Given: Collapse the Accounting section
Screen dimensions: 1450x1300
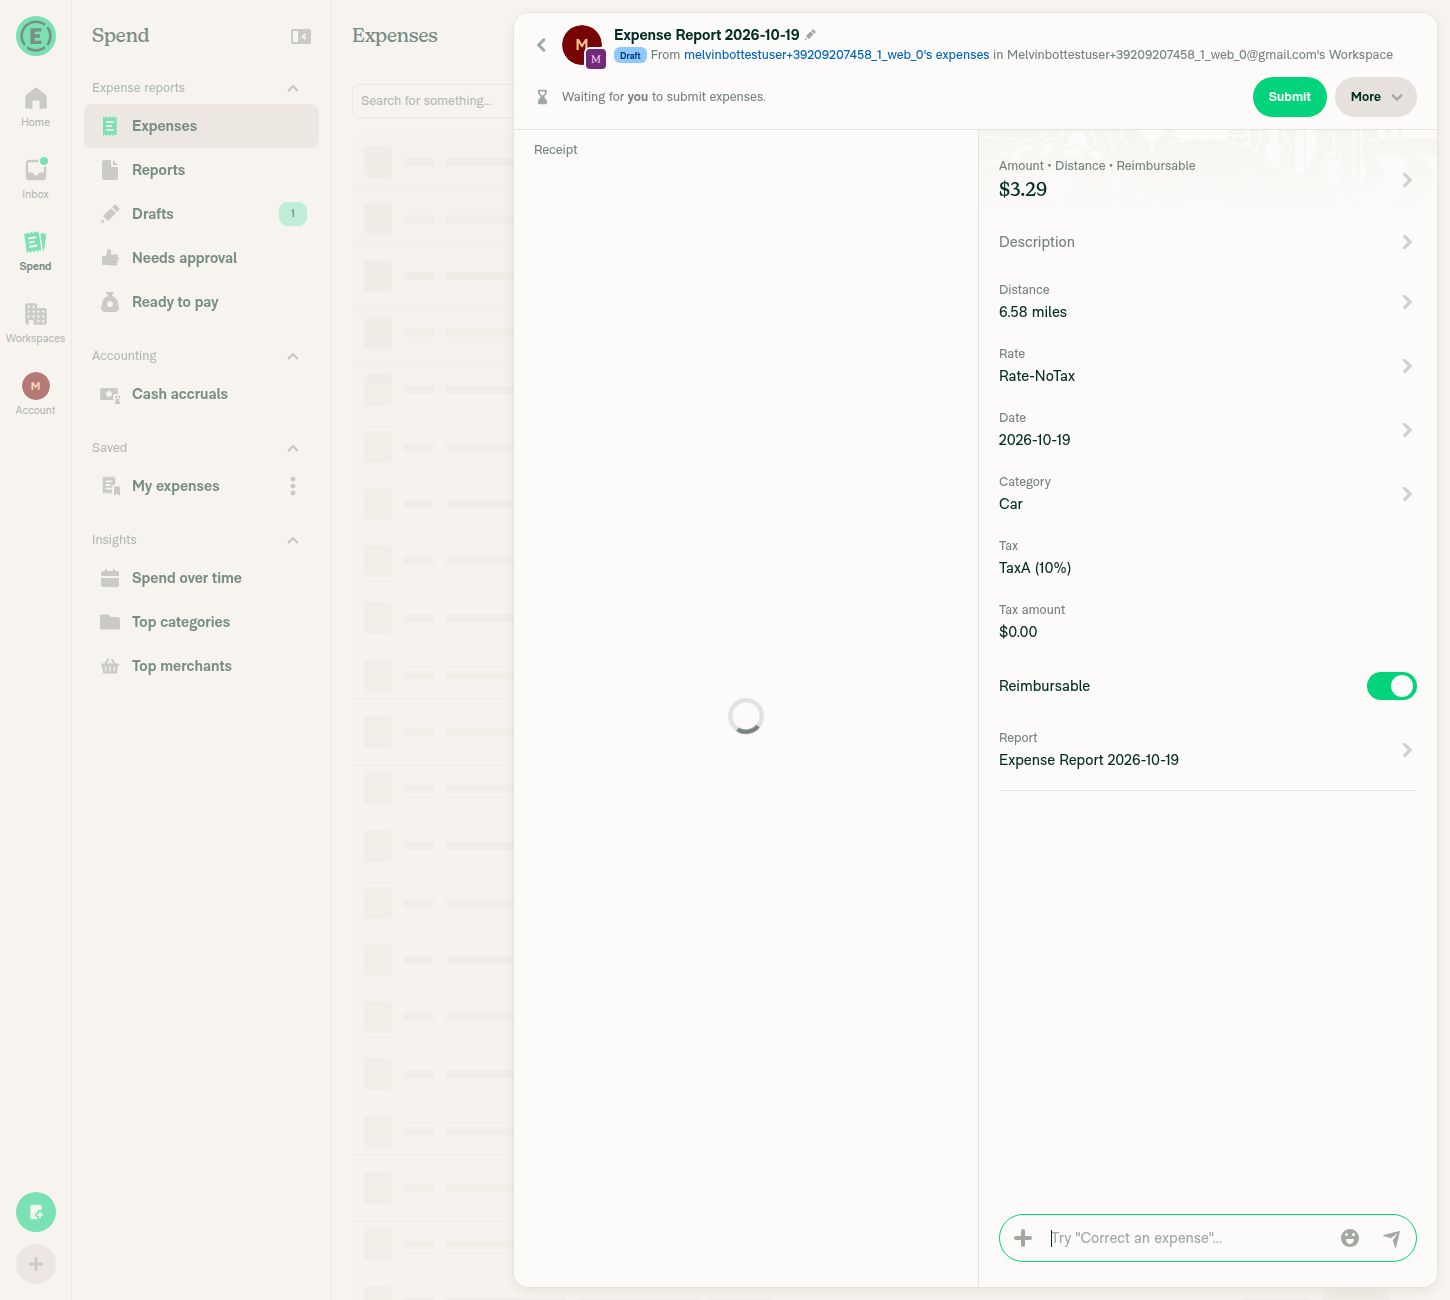Looking at the screenshot, I should (293, 356).
